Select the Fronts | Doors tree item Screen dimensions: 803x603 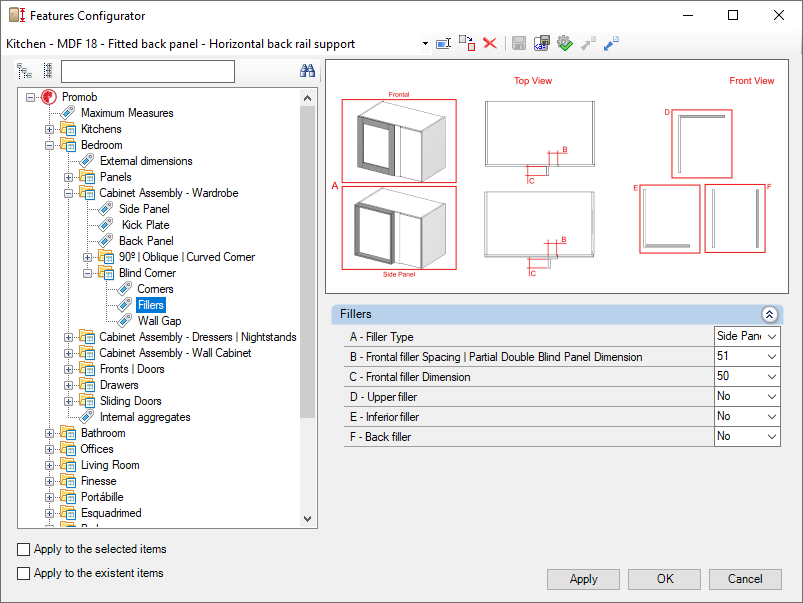pos(132,369)
